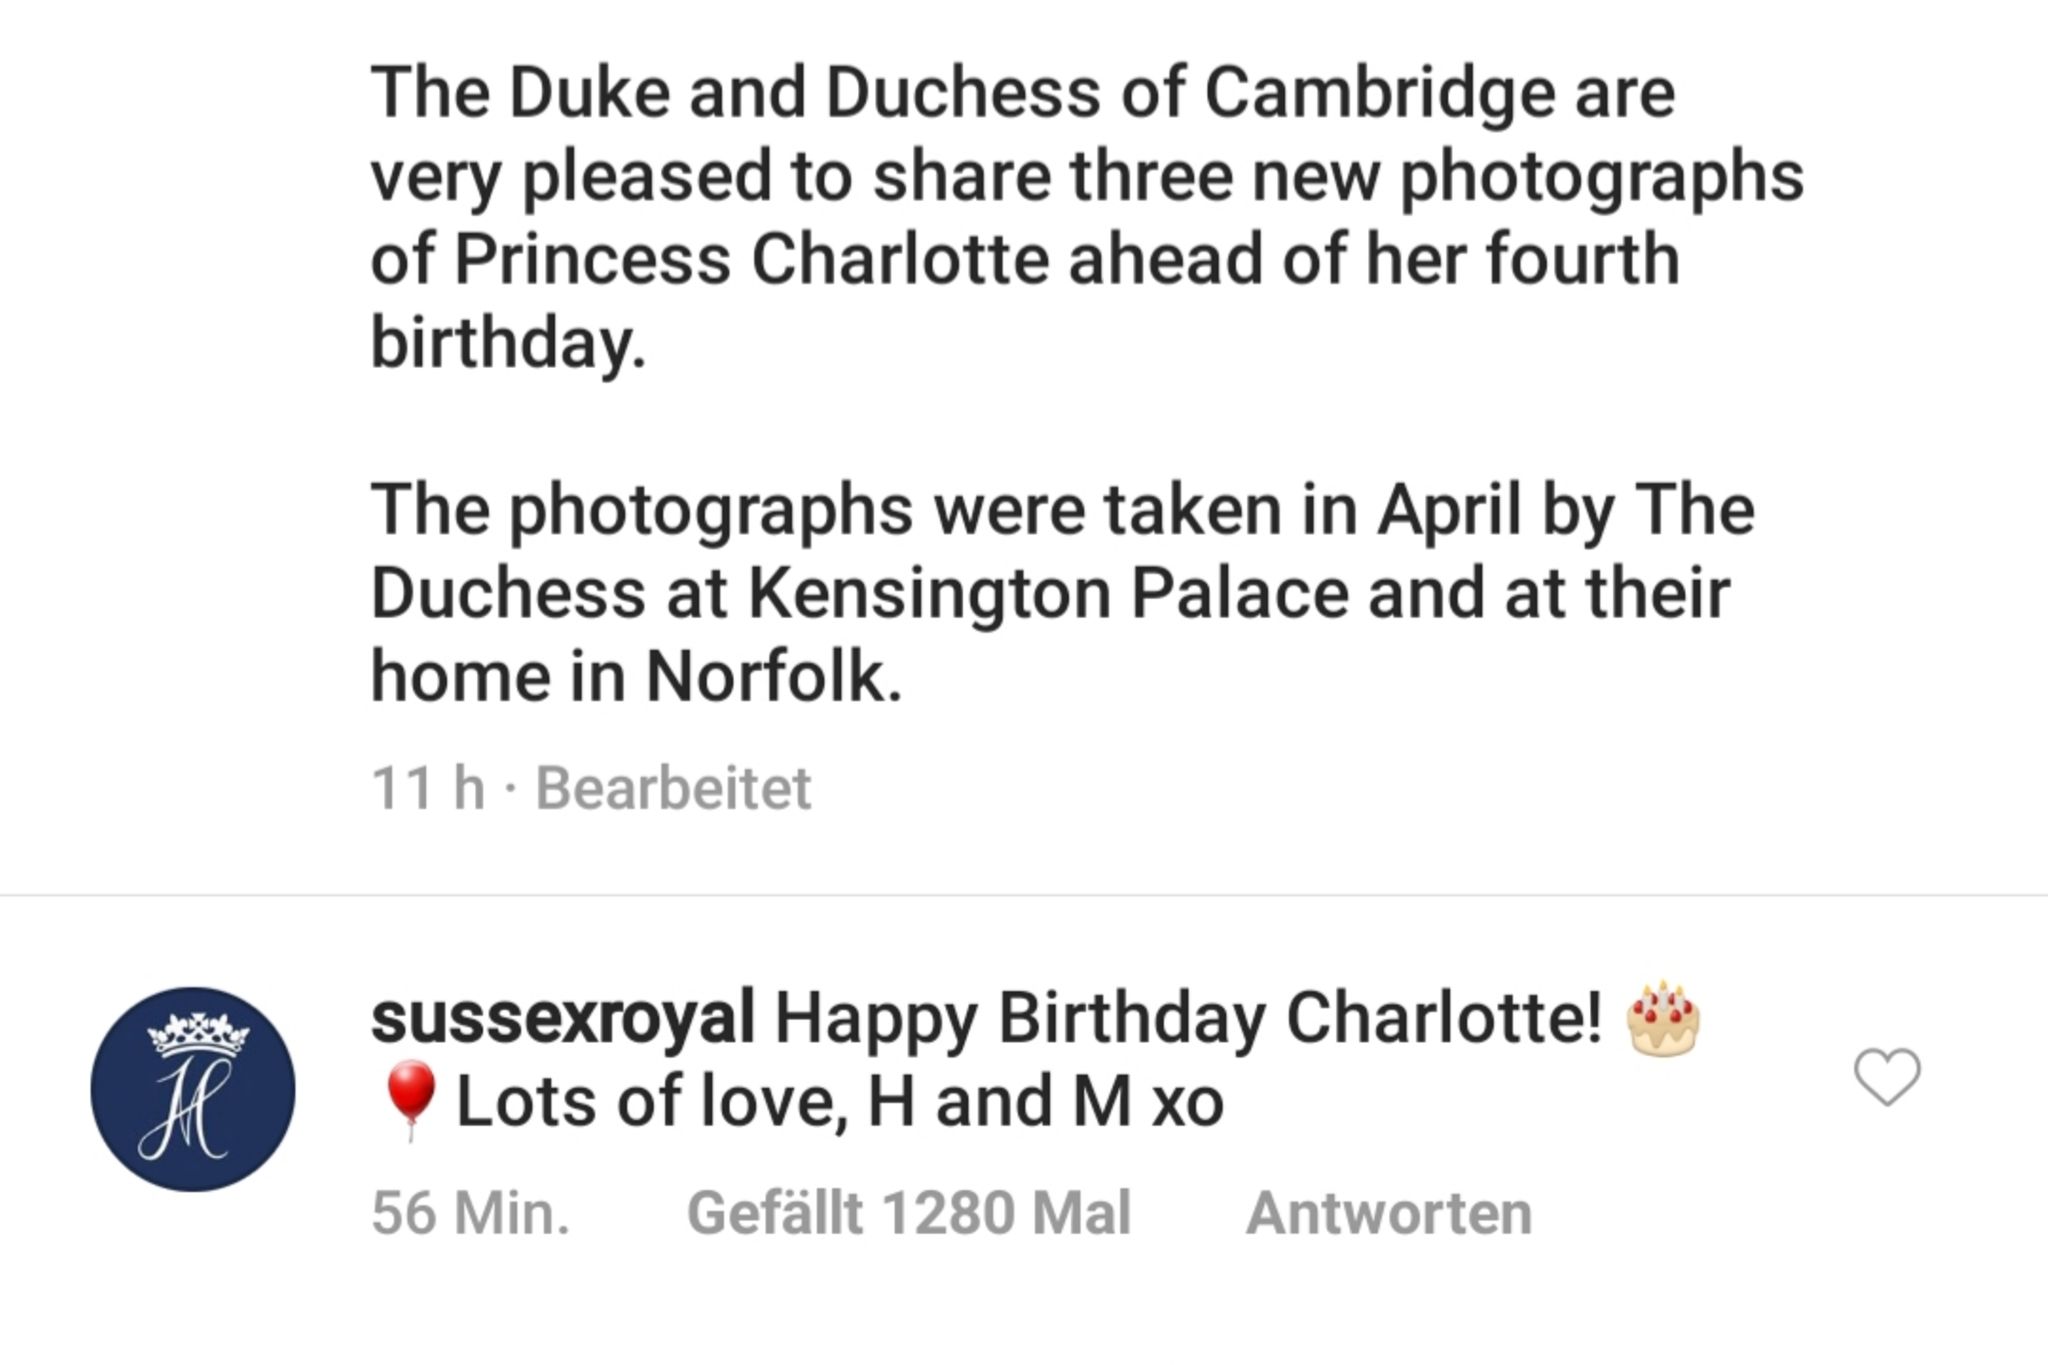
Task: Click the word Cambridge in the caption
Action: pos(1379,92)
